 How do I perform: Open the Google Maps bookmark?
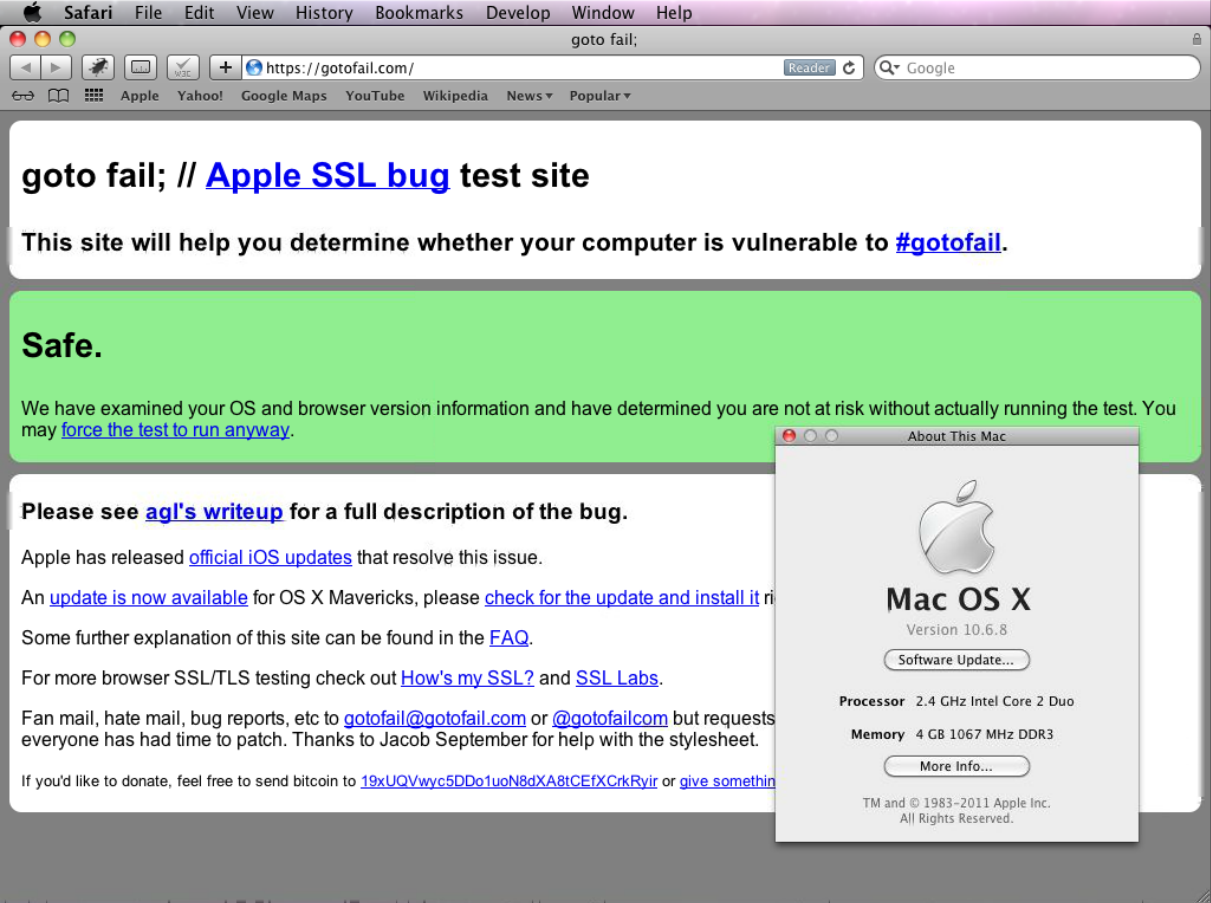coord(284,96)
